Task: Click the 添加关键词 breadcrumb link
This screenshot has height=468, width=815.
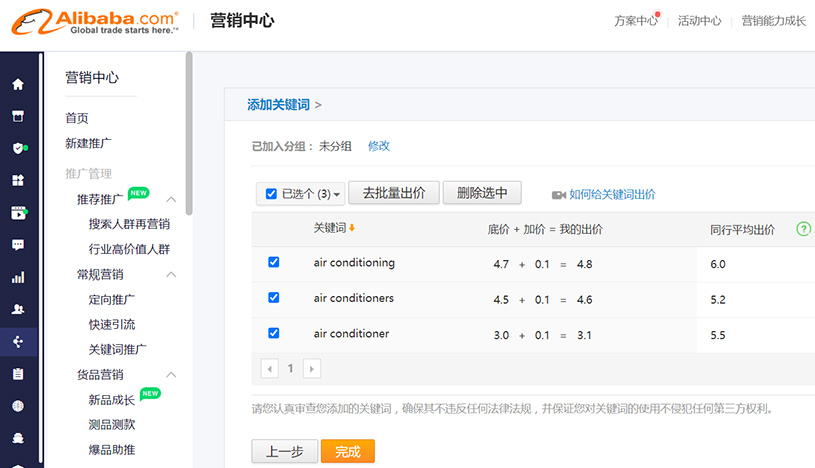Action: click(278, 105)
